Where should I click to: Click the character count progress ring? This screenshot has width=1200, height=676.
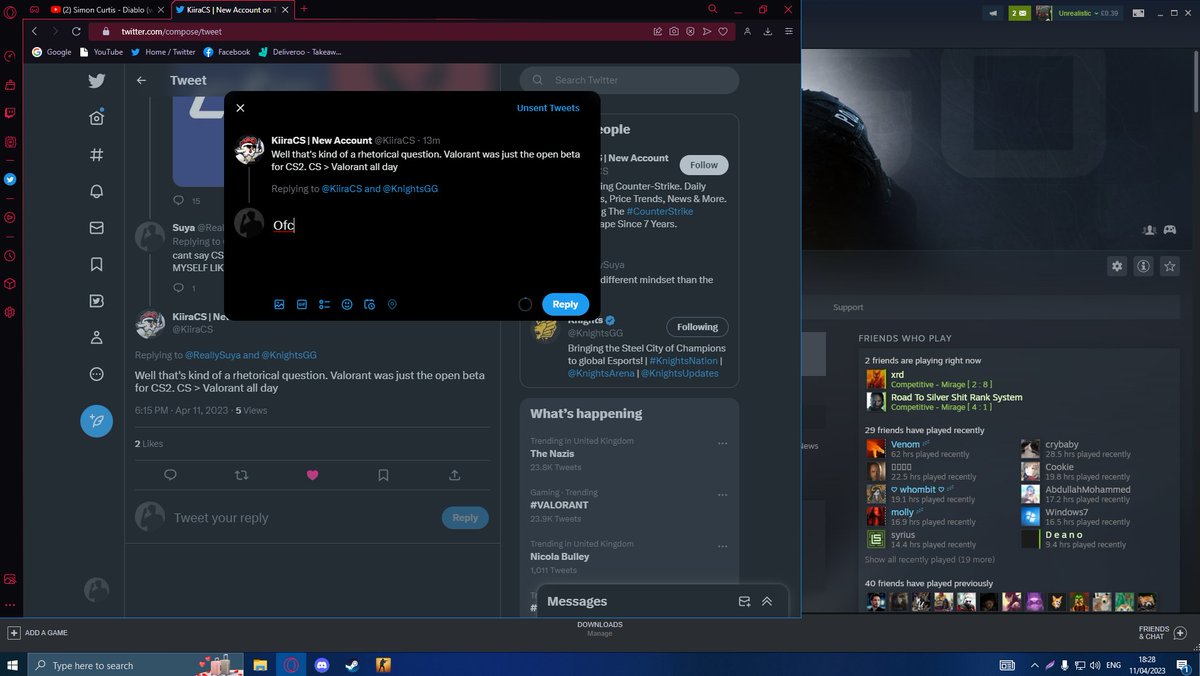click(x=525, y=304)
